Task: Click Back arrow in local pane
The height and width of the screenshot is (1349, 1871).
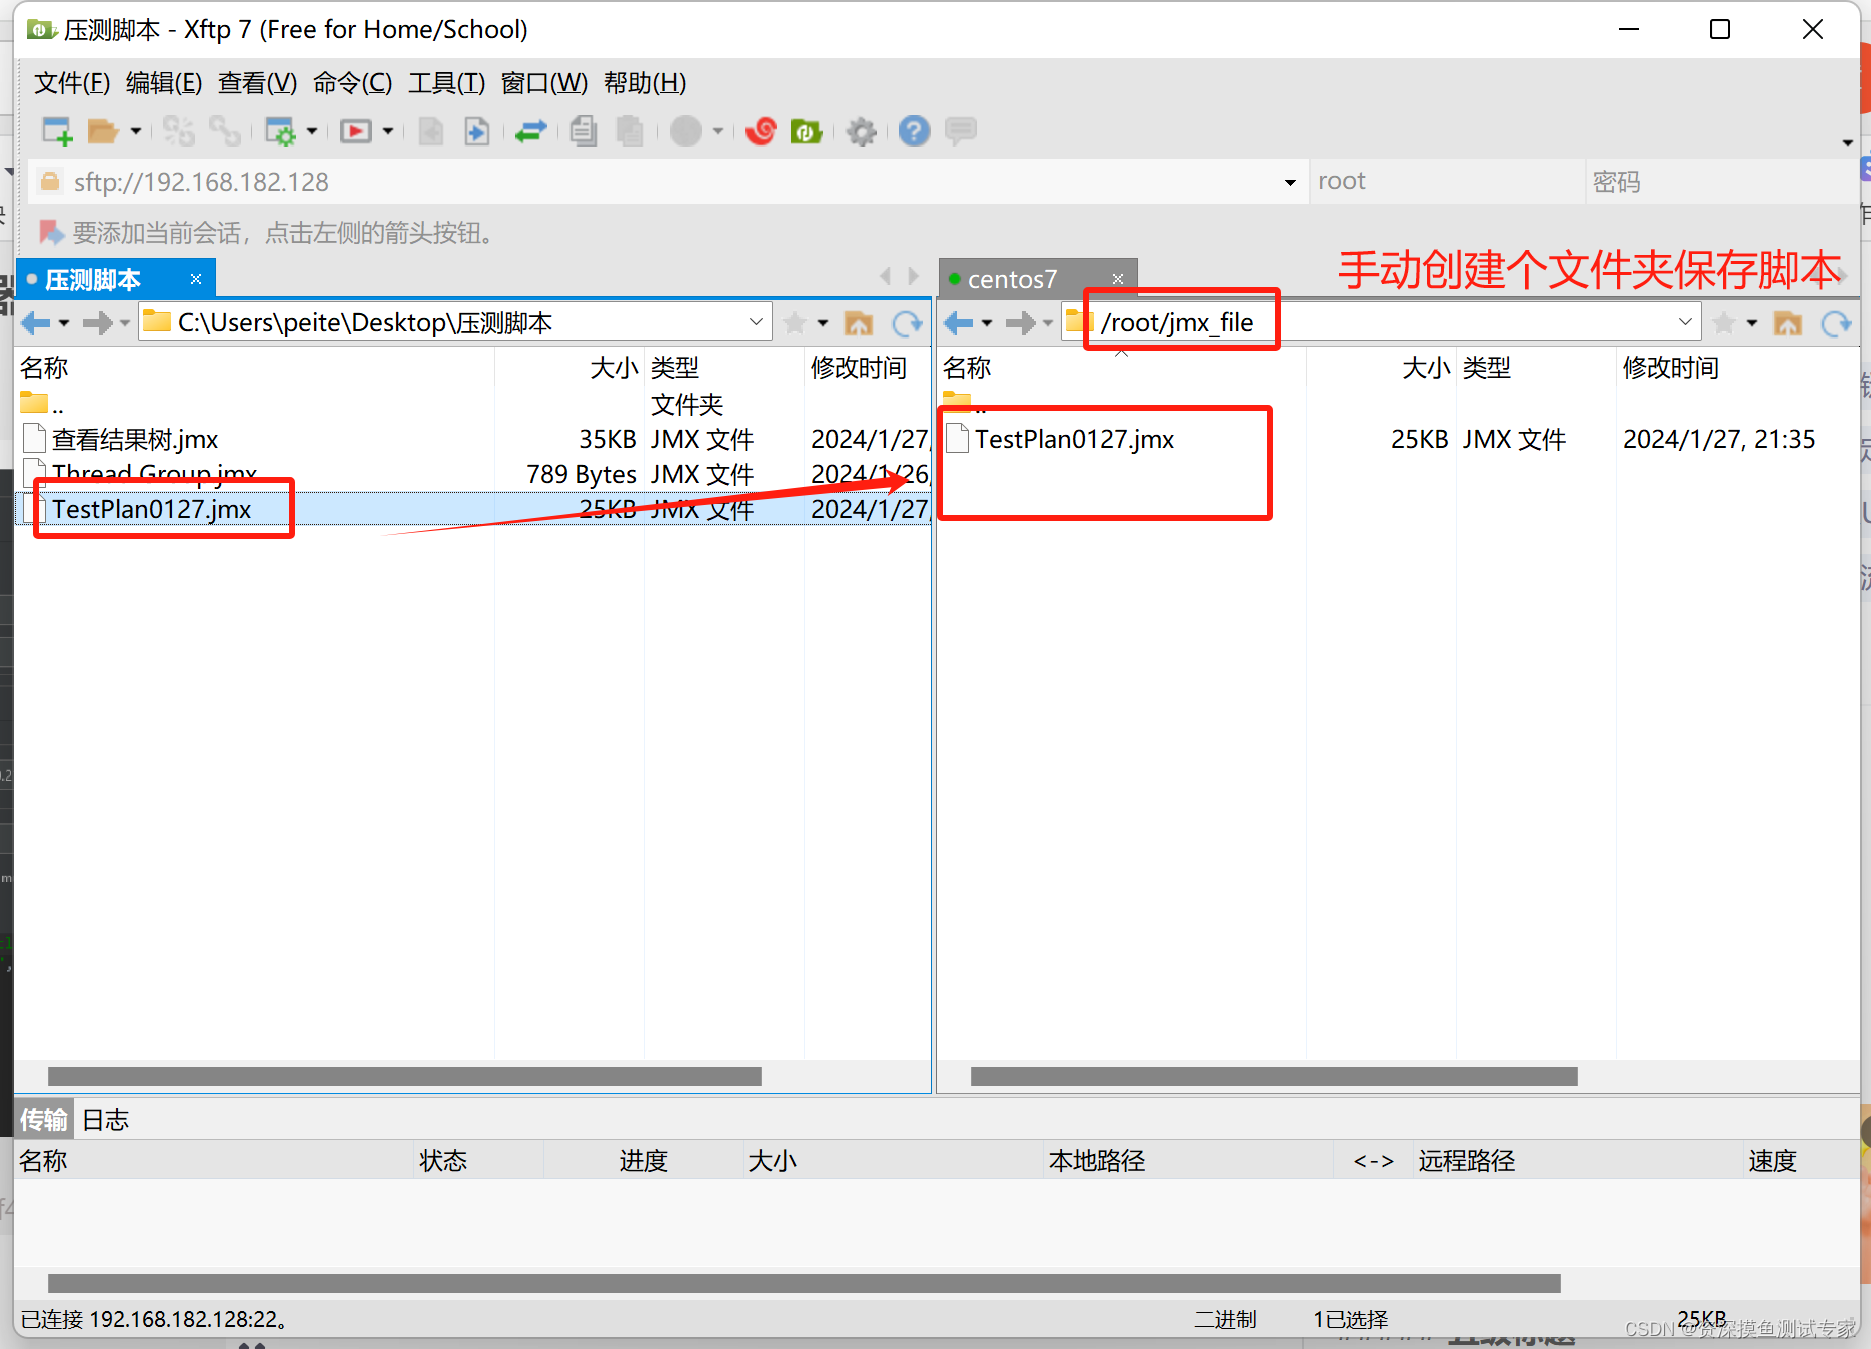Action: tap(36, 323)
